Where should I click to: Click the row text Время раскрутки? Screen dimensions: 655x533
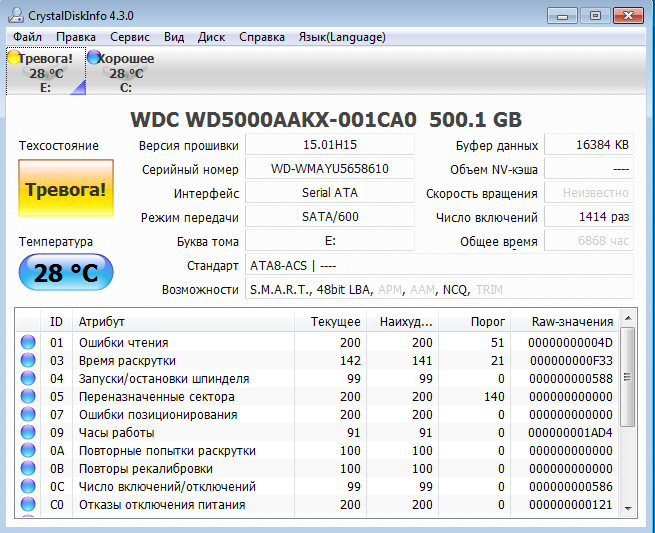pos(127,360)
